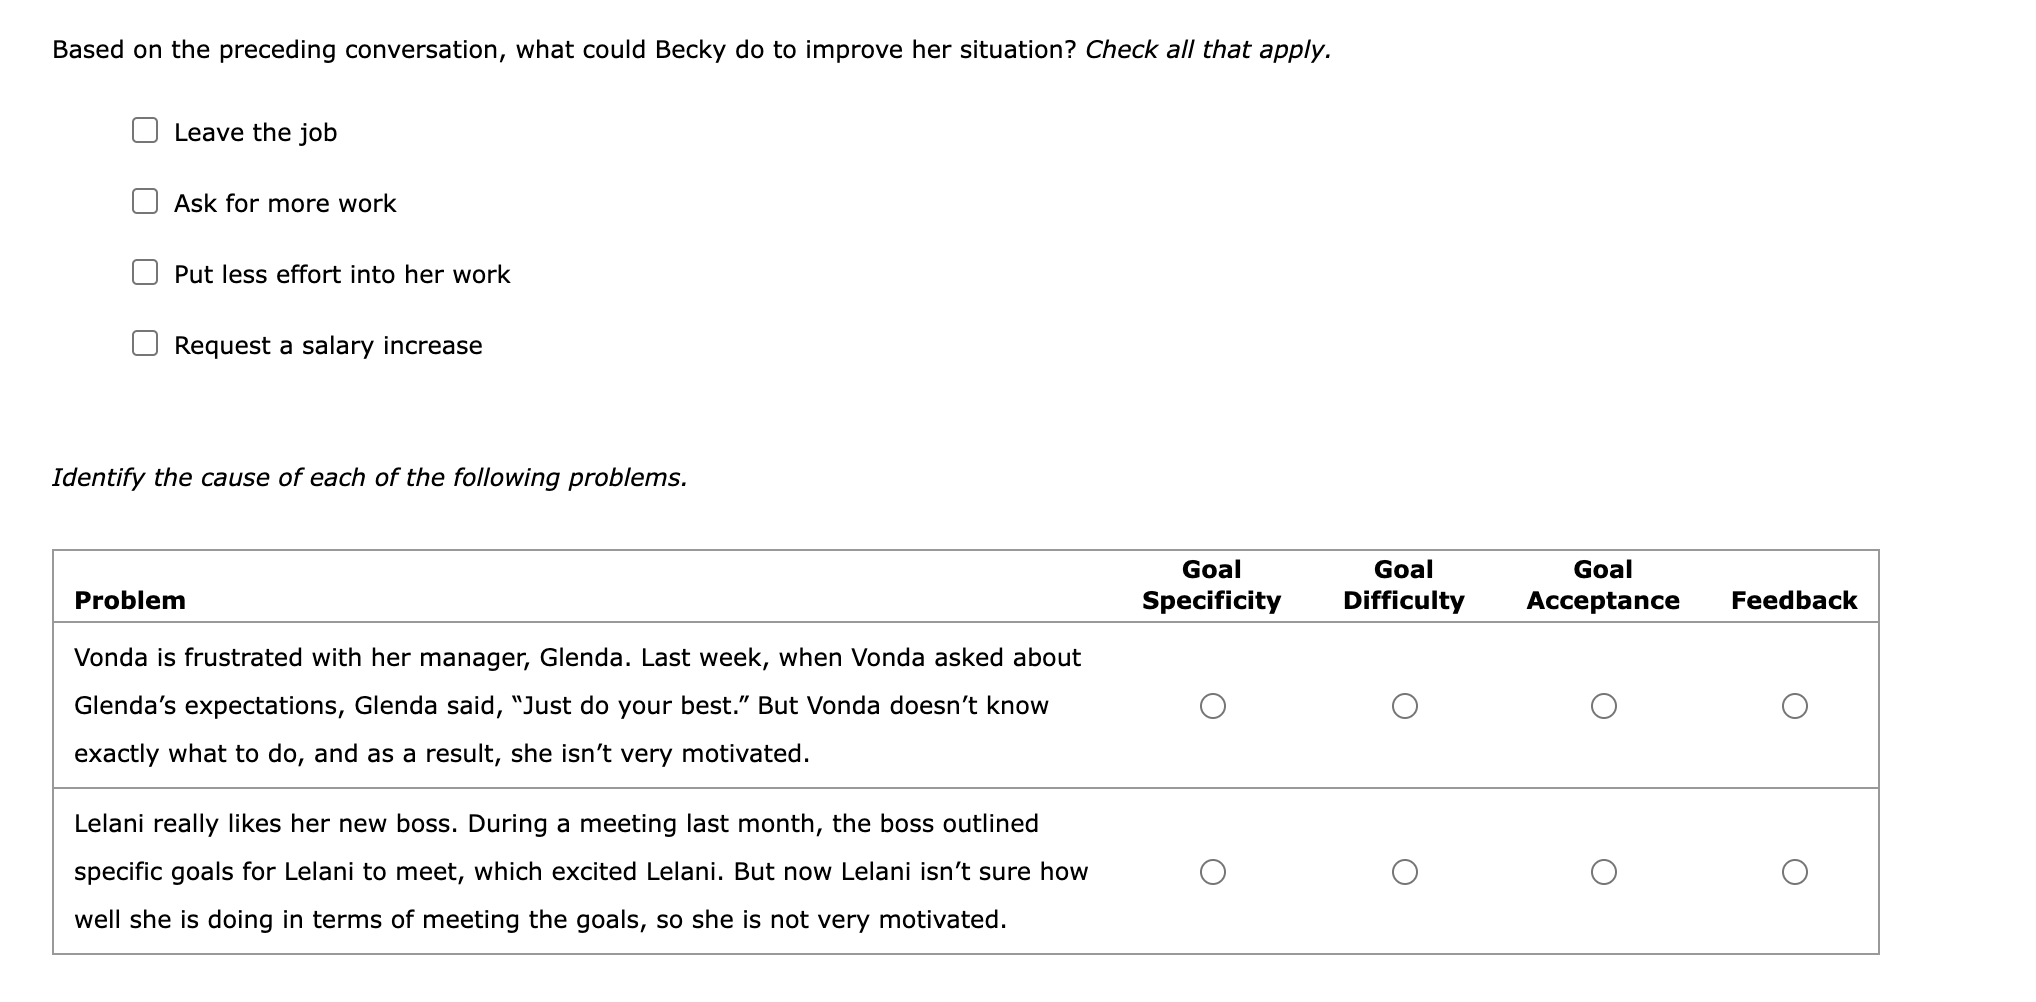Click the 'Request a salary increase' label
The width and height of the screenshot is (2036, 1002).
point(328,346)
